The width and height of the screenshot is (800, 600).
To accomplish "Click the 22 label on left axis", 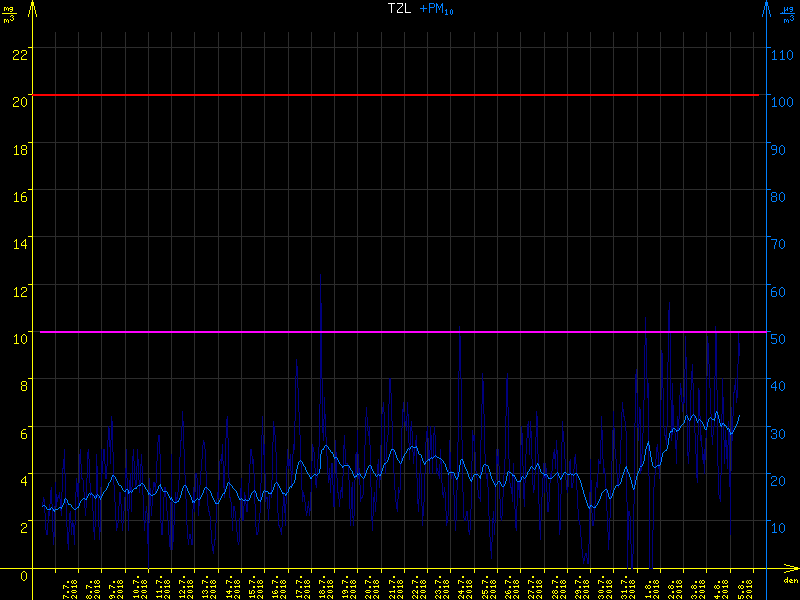I will pyautogui.click(x=18, y=54).
